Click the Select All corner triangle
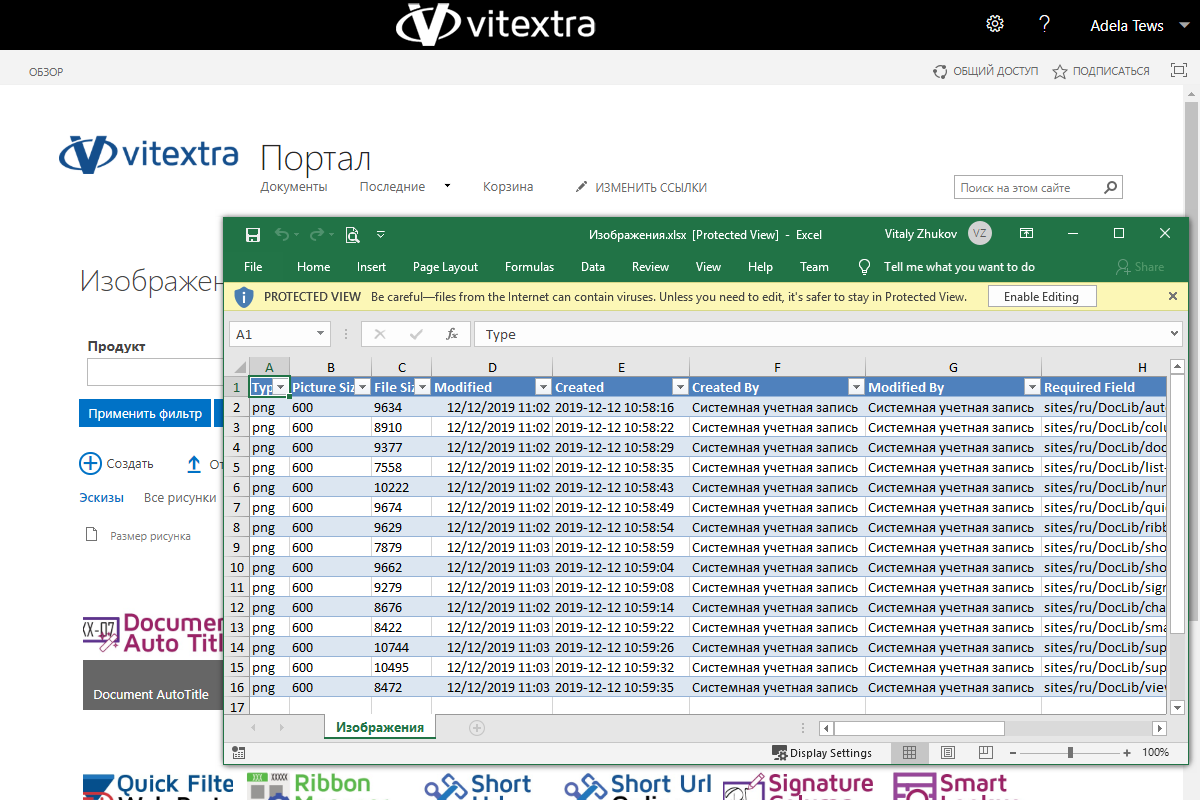 [239, 367]
